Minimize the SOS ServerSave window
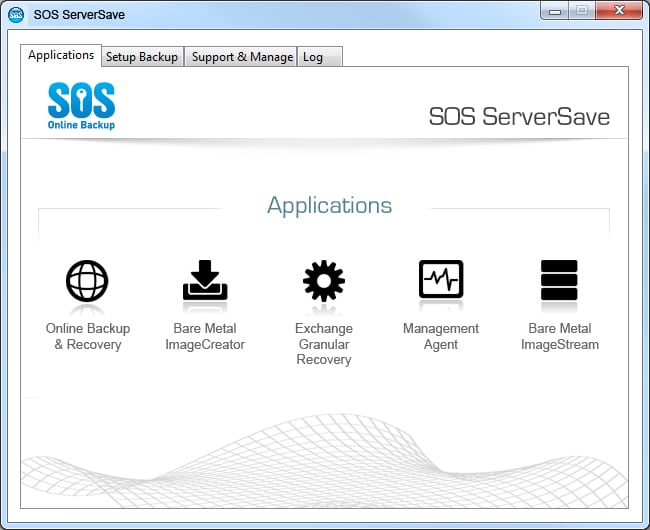650x530 pixels. [555, 11]
